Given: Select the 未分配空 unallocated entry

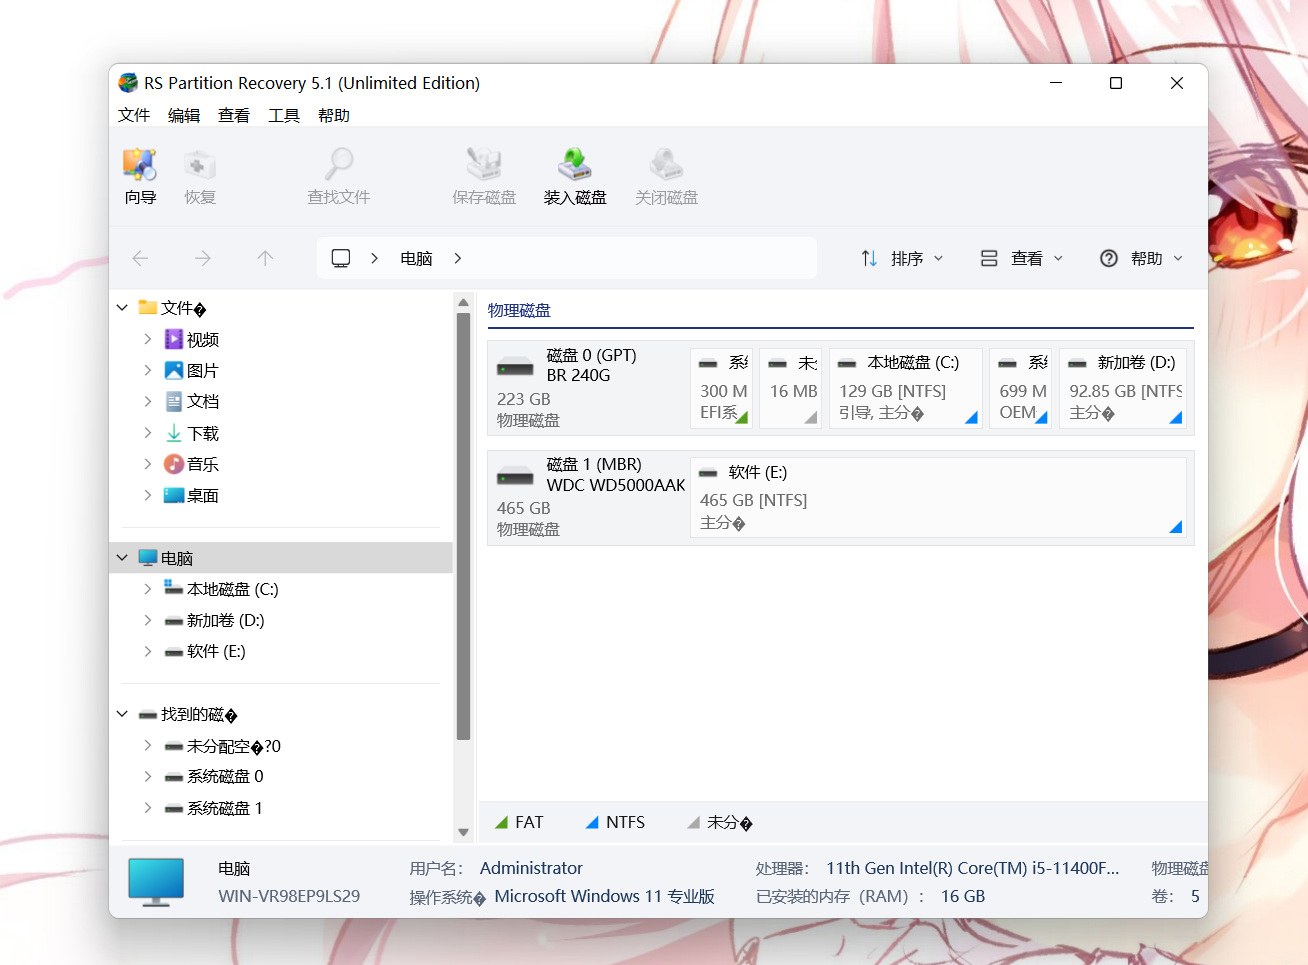Looking at the screenshot, I should click(223, 747).
